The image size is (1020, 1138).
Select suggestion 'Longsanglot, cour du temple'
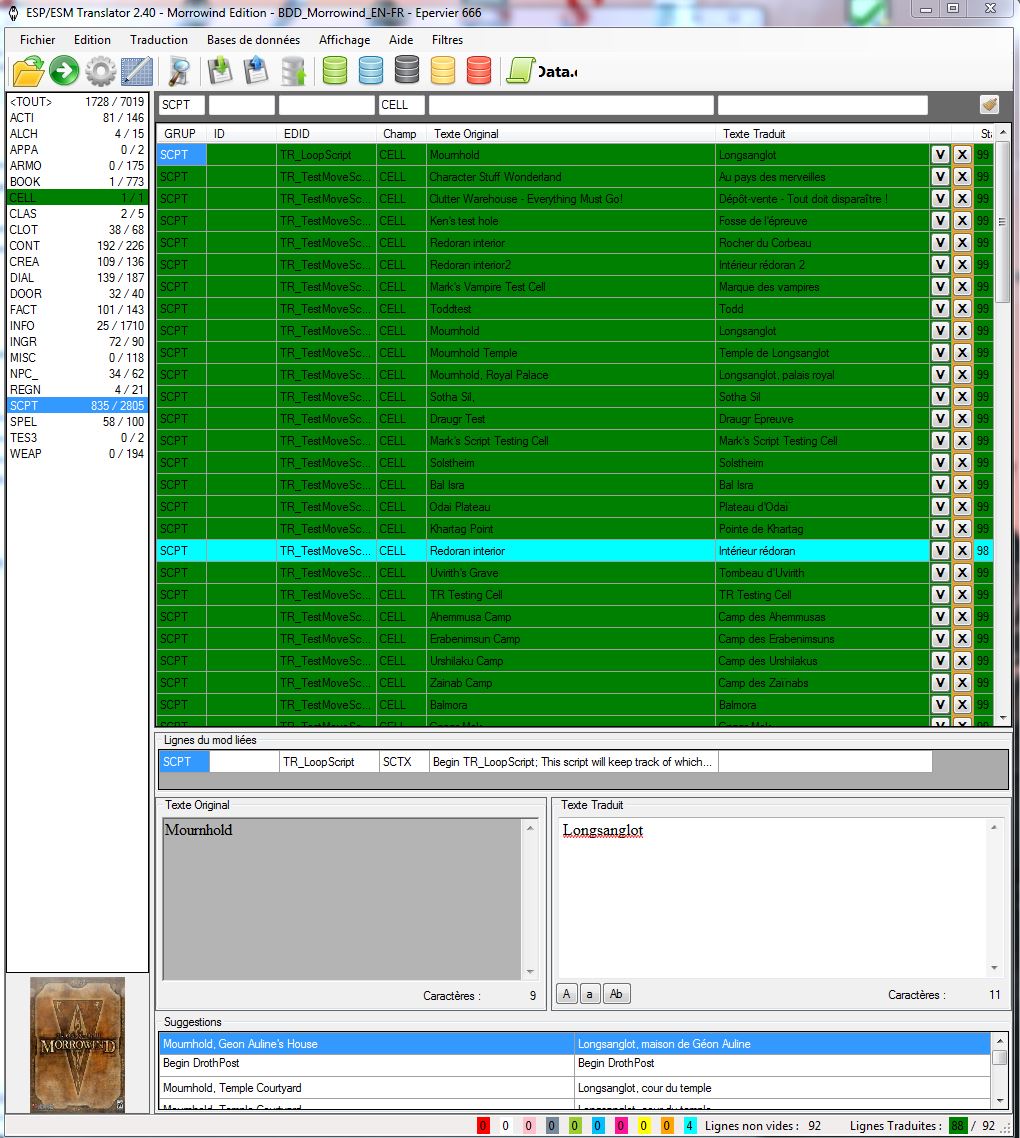[x=783, y=1088]
